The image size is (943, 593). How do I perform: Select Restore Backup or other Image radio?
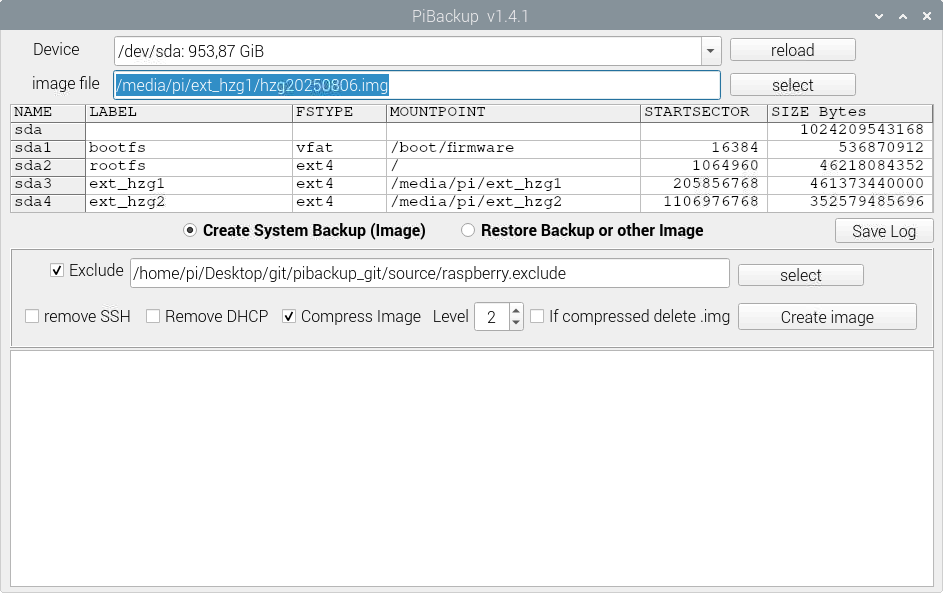tap(467, 230)
